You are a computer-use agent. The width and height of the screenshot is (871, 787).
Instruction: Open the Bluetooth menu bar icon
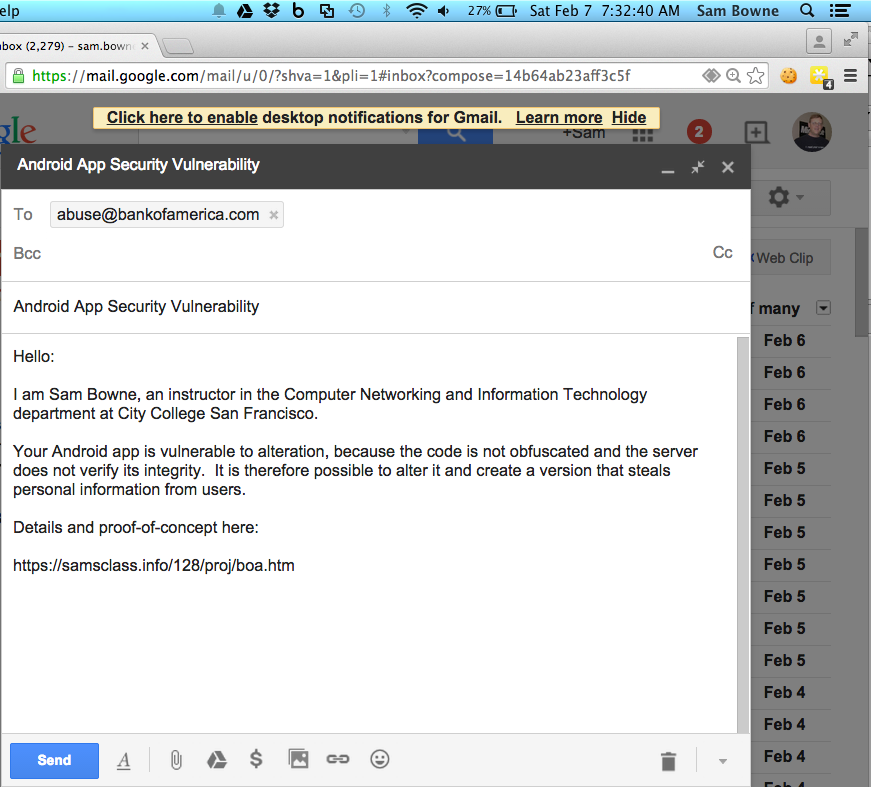point(387,11)
